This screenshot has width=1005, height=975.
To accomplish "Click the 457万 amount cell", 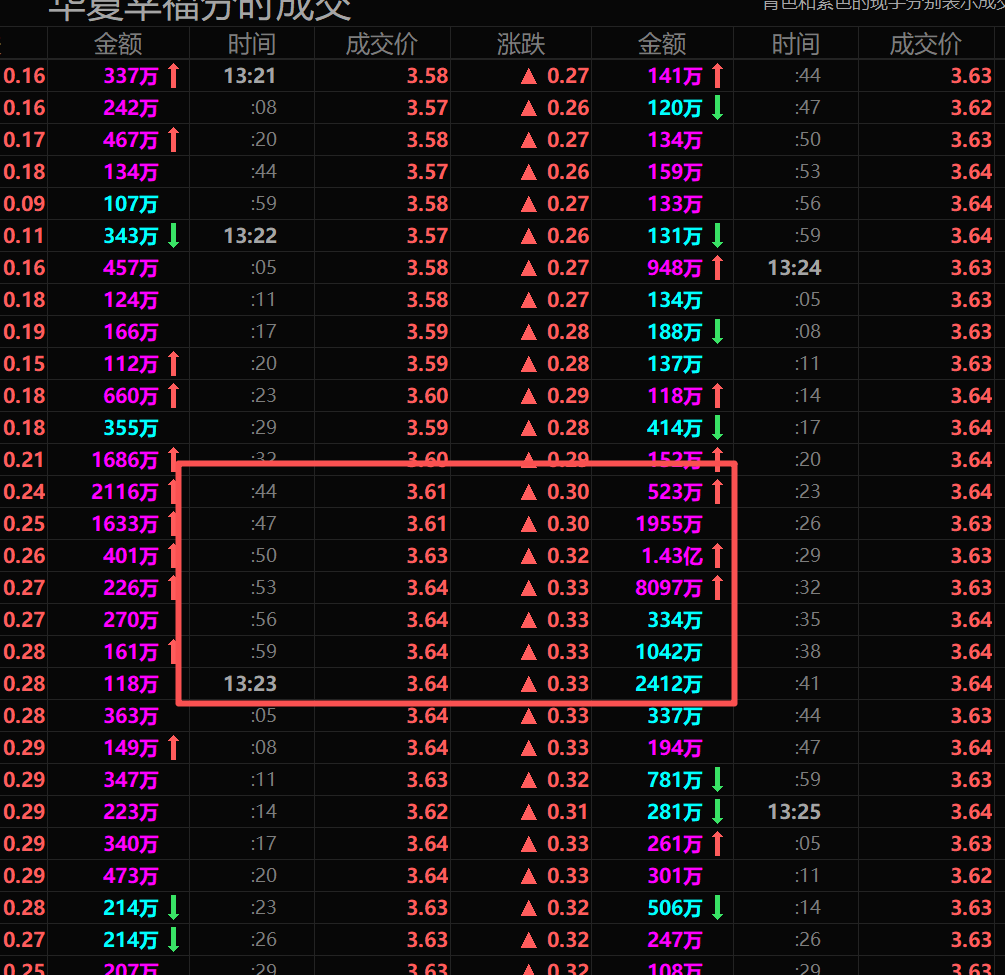I will pos(131,268).
